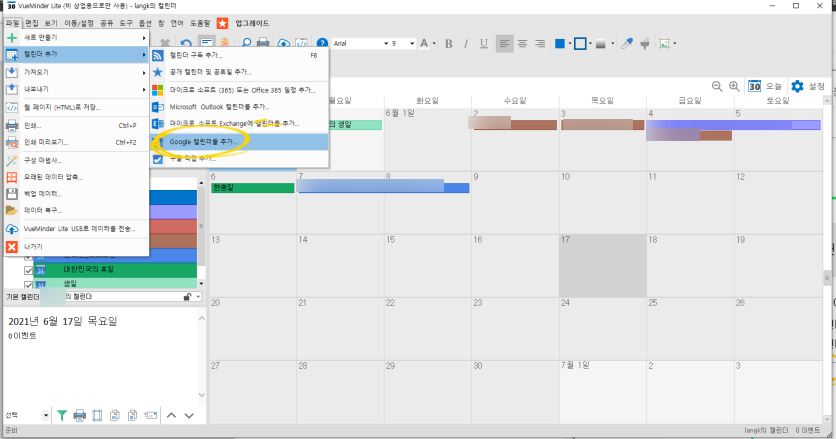Image resolution: width=836 pixels, height=439 pixels.
Task: Zoom out the calendar view
Action: coord(717,86)
